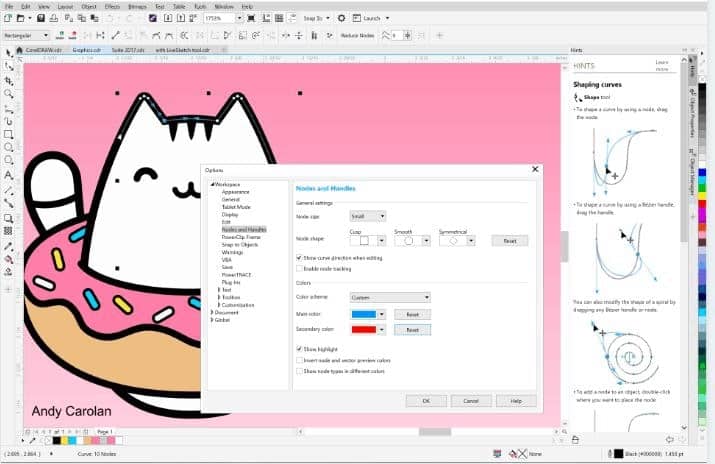Select Snap to Objects in options tree
Viewport: 715px width, 464px height.
click(x=240, y=245)
